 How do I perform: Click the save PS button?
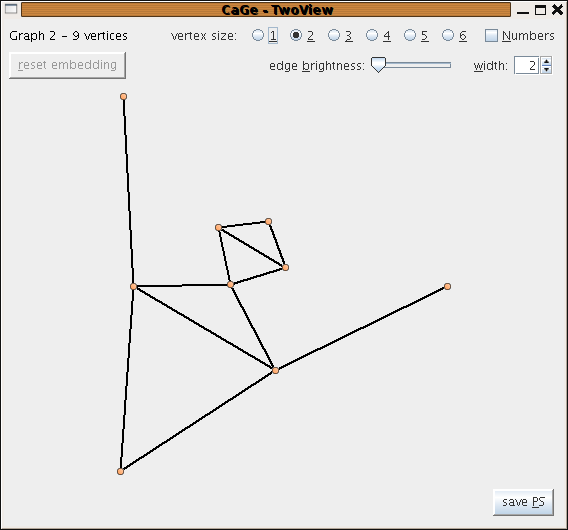point(523,502)
